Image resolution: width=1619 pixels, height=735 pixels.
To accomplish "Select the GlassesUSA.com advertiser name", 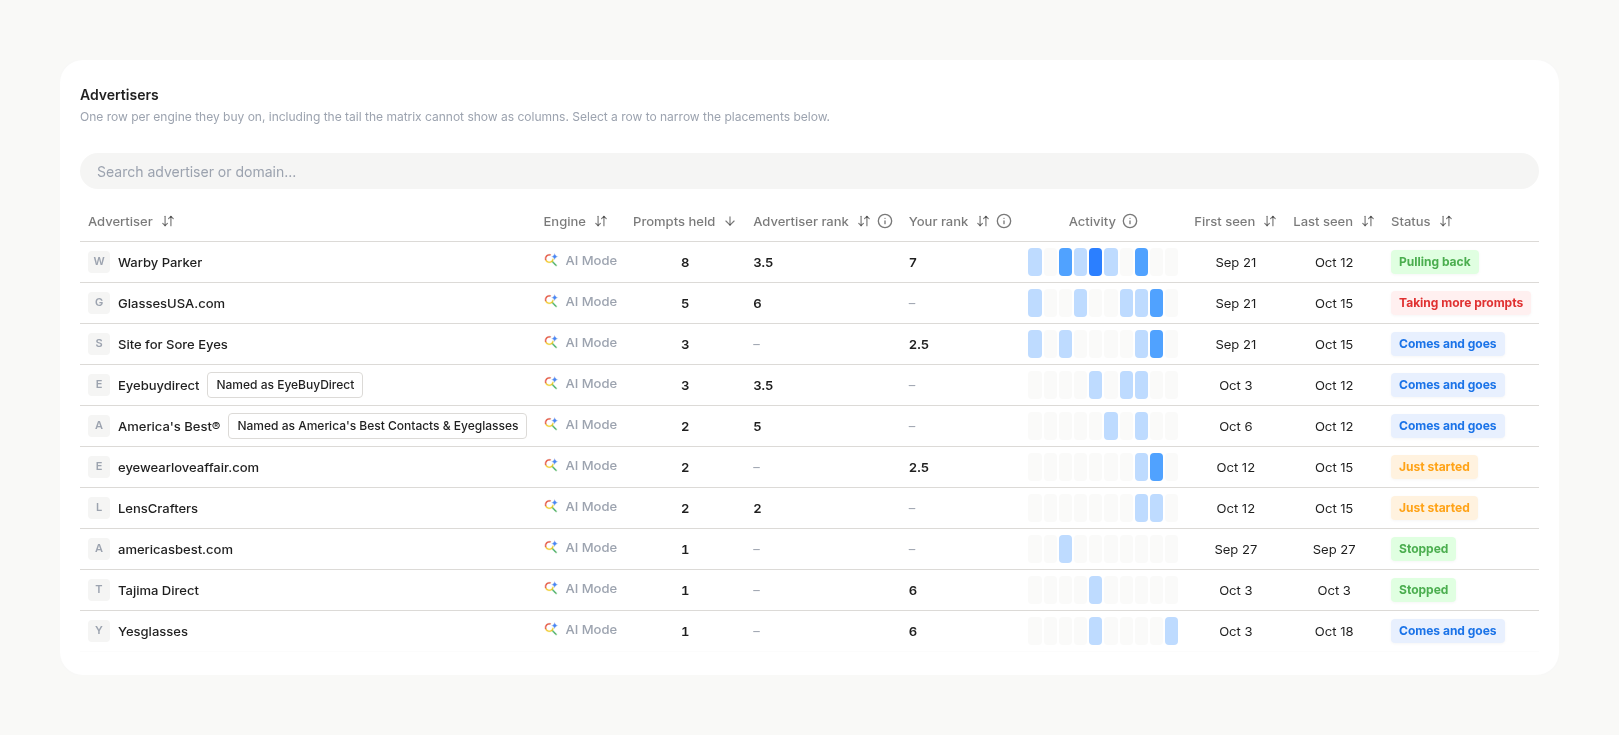I will pyautogui.click(x=171, y=304).
